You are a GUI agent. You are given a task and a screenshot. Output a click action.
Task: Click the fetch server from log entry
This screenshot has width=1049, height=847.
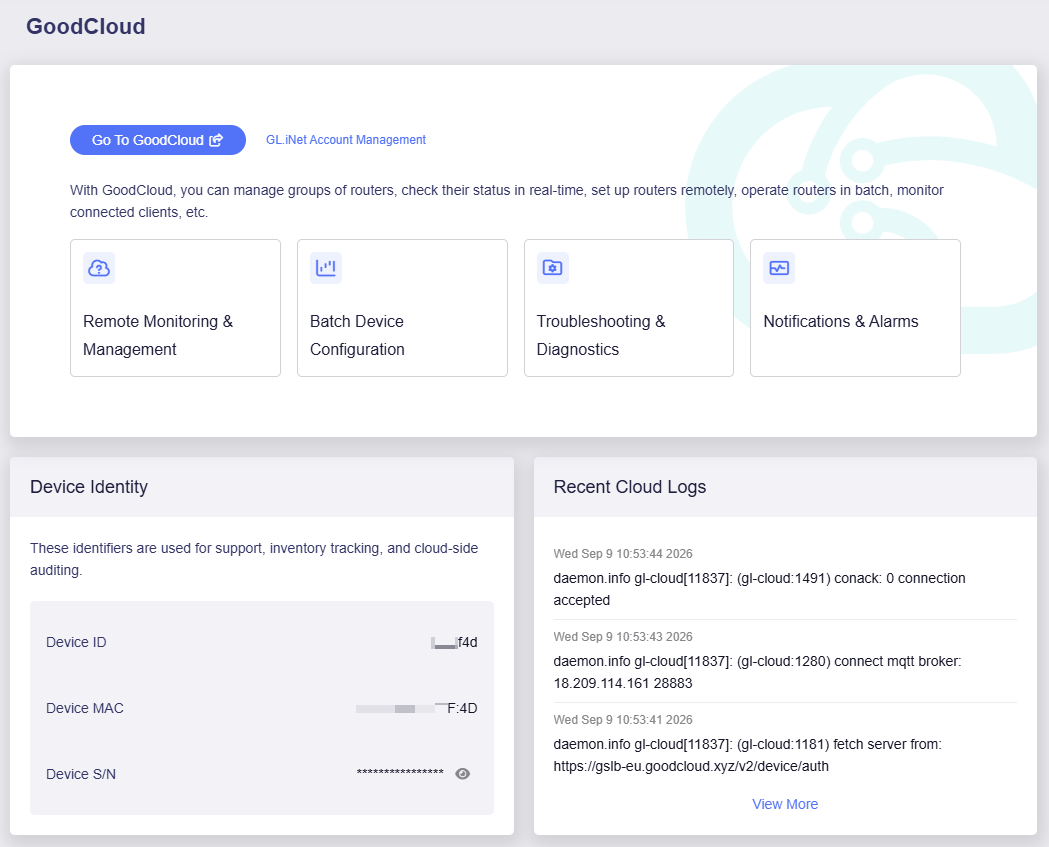747,755
